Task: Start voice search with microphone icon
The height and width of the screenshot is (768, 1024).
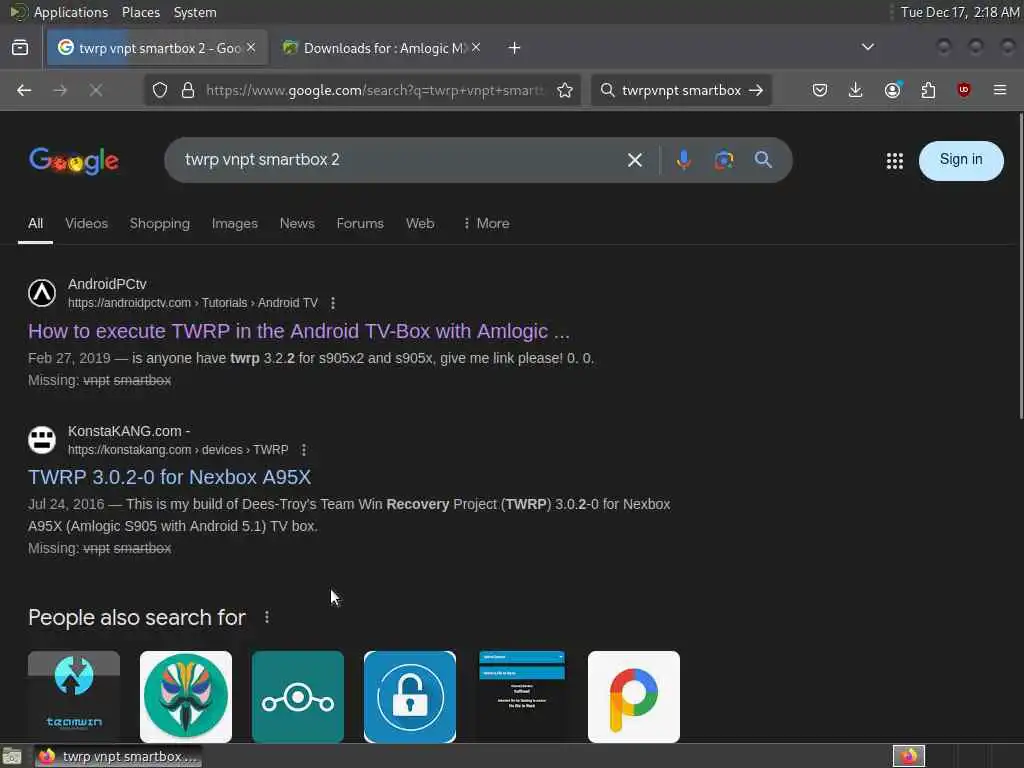Action: tap(684, 160)
